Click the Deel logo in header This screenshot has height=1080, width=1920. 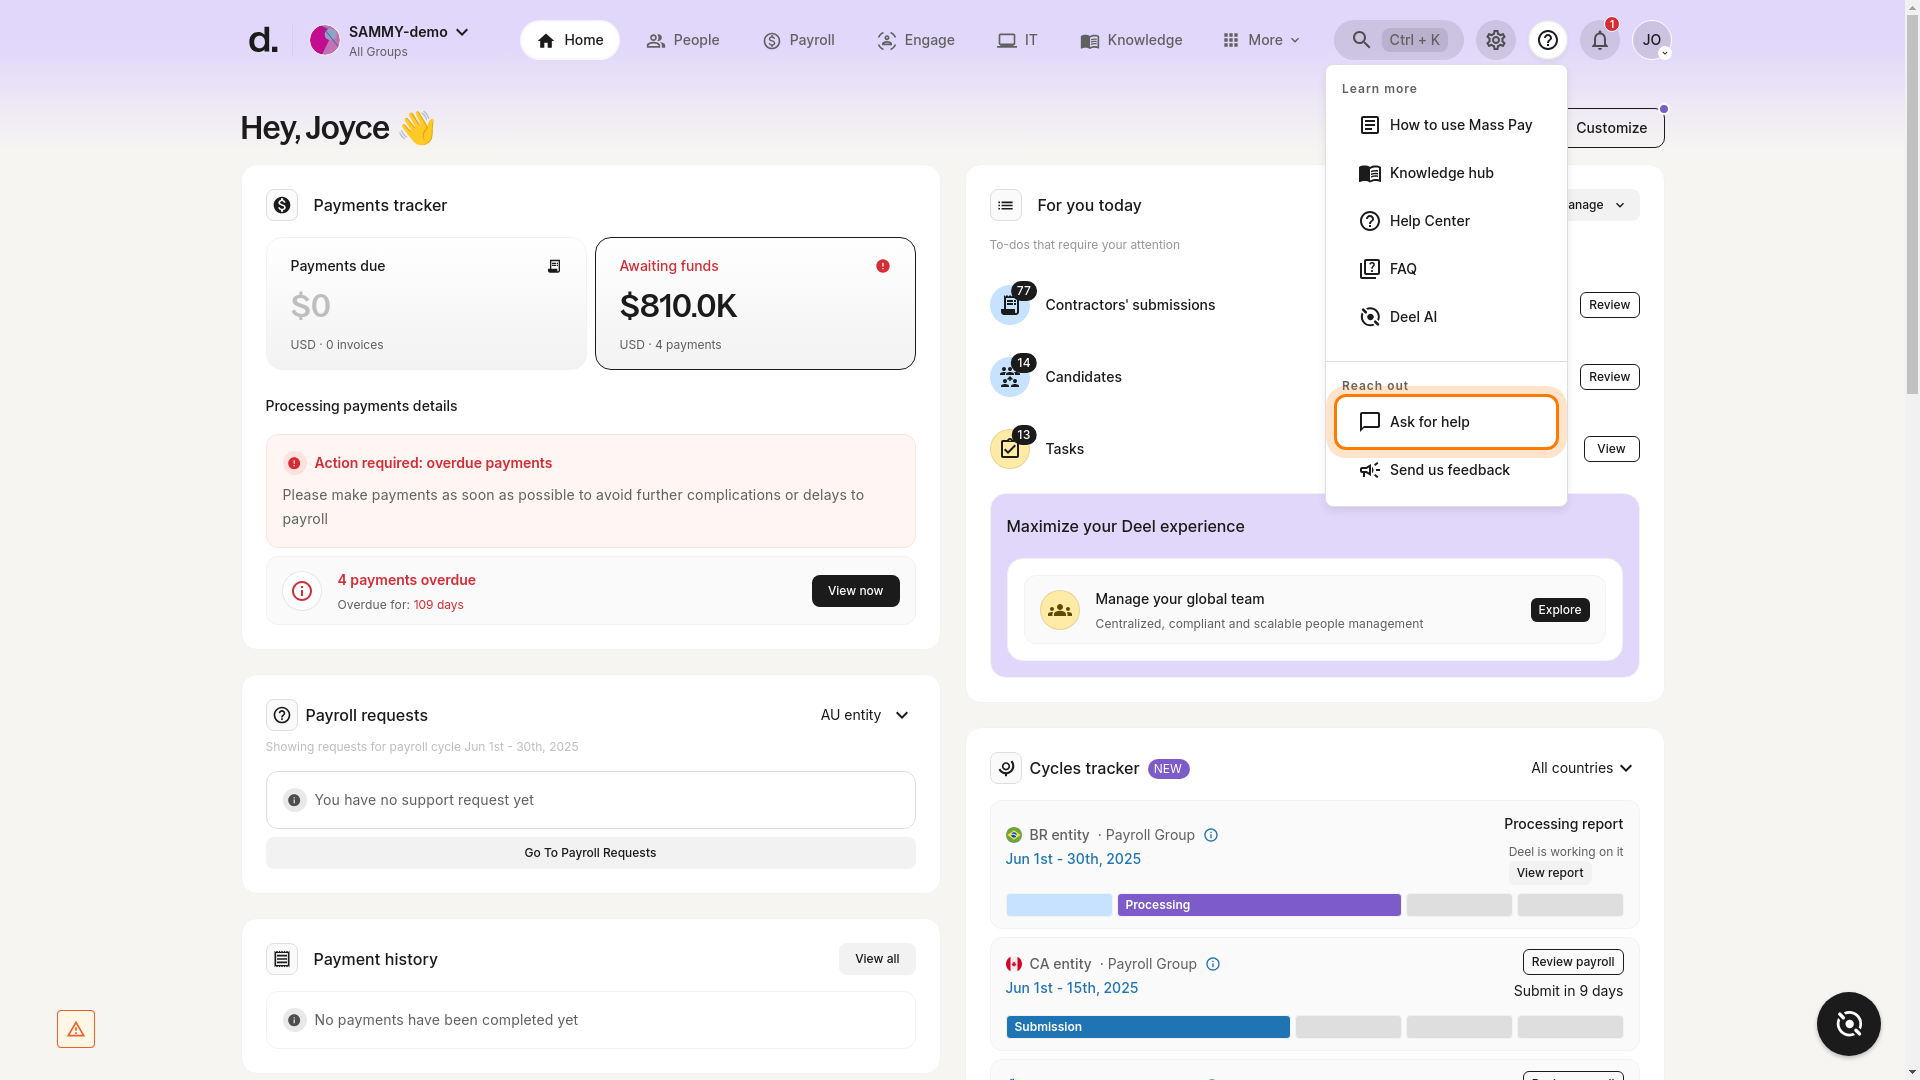pos(262,40)
